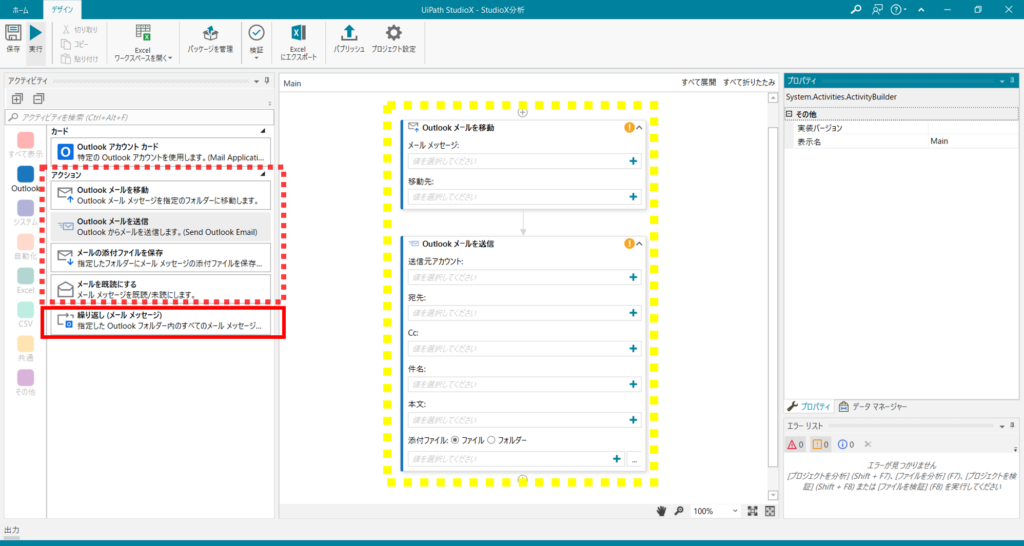Select the 共通 category filter
Screen dimensions: 1024x546
(x=25, y=349)
